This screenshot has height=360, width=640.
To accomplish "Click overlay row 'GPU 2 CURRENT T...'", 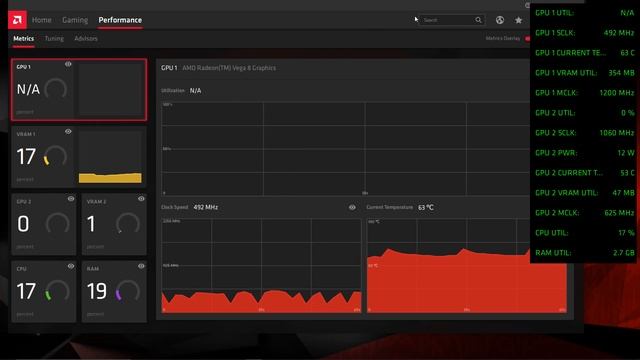I will coord(584,173).
